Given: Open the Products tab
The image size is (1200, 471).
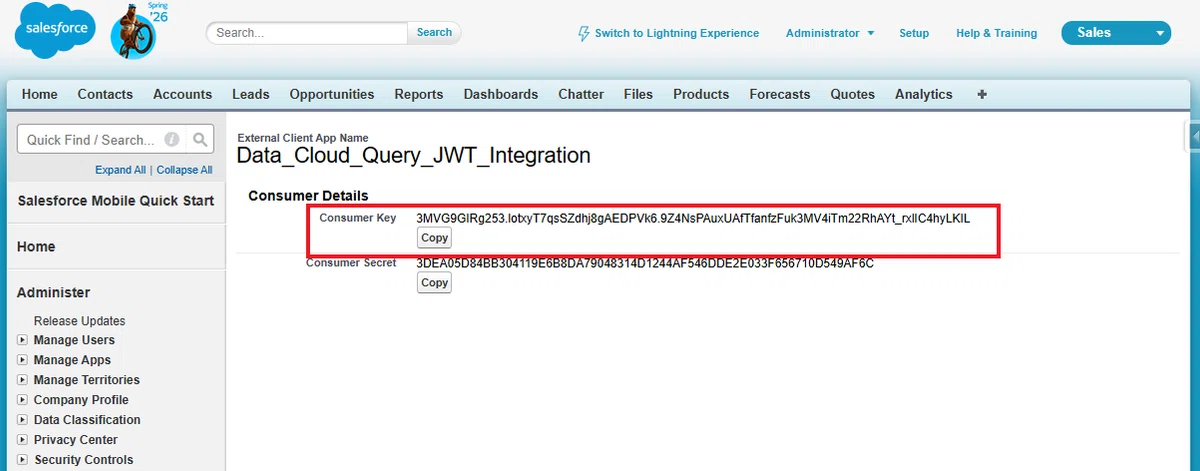Looking at the screenshot, I should [x=701, y=94].
